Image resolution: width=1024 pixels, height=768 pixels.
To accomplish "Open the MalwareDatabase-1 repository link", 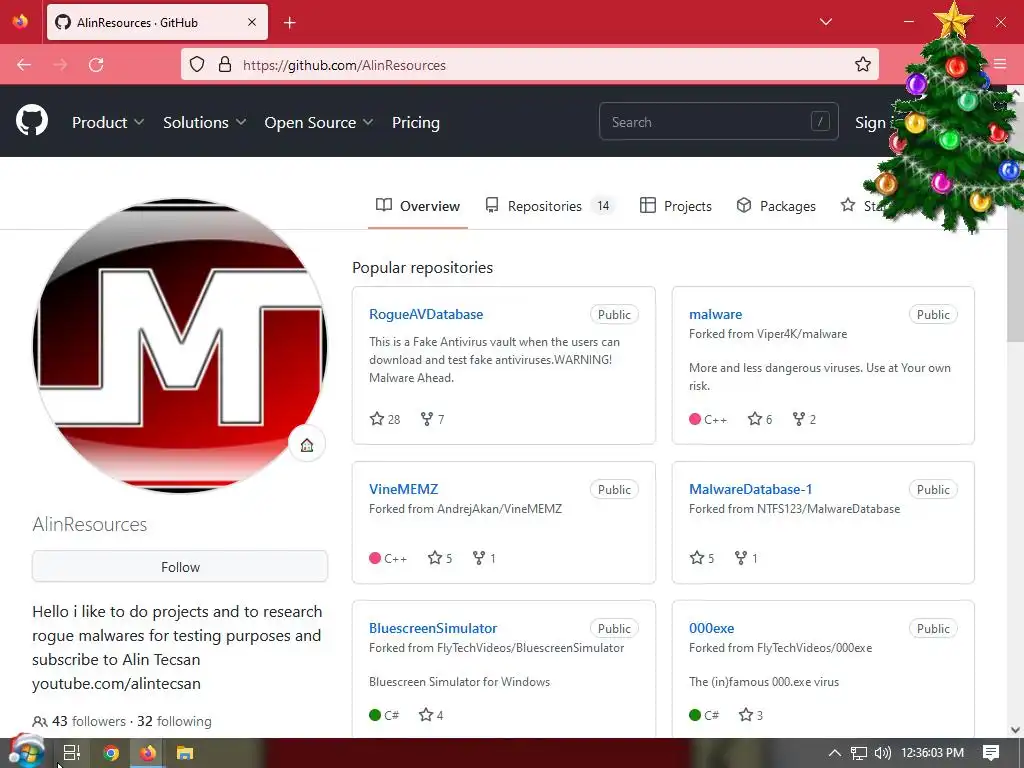I will [750, 489].
